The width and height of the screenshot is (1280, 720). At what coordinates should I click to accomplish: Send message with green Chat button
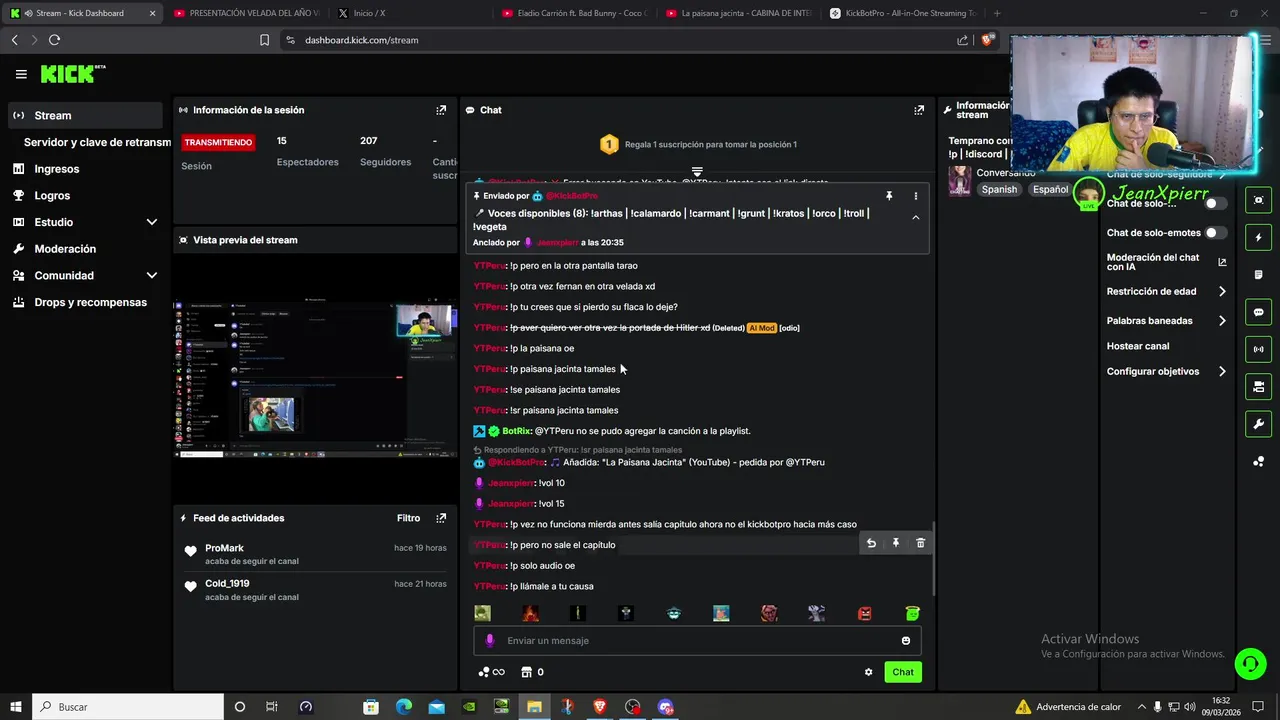coord(903,672)
